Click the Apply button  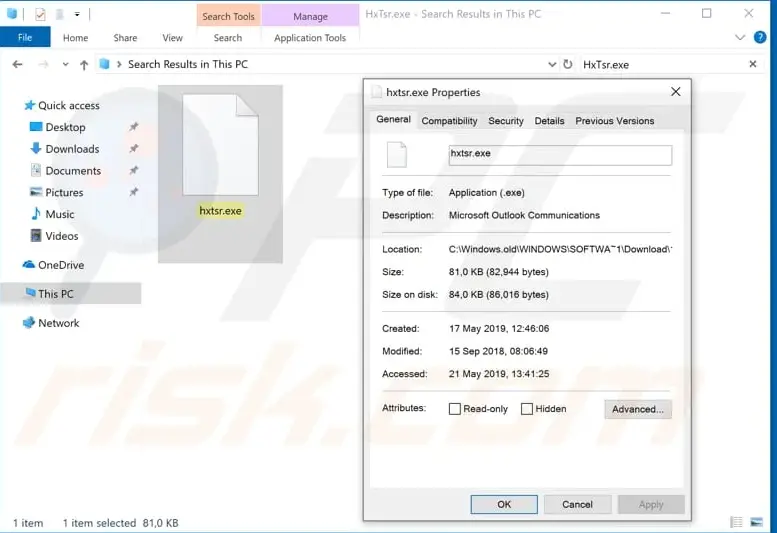pos(651,504)
